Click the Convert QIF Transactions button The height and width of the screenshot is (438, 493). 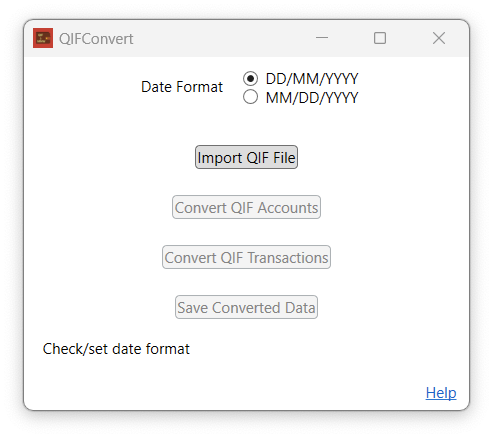[x=246, y=257]
